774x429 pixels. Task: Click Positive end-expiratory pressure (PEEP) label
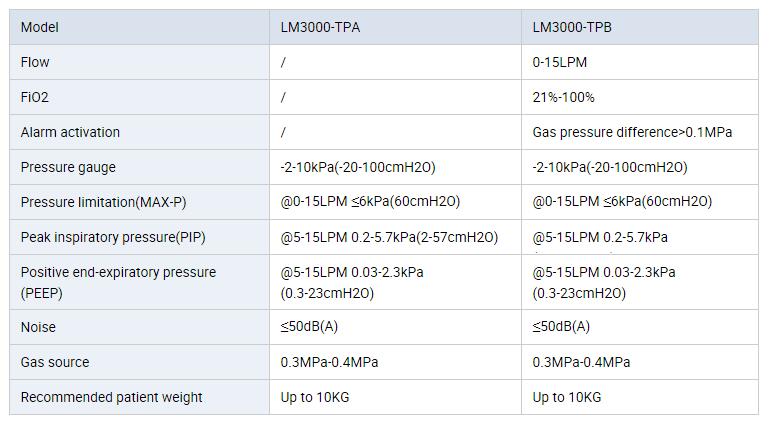click(118, 282)
